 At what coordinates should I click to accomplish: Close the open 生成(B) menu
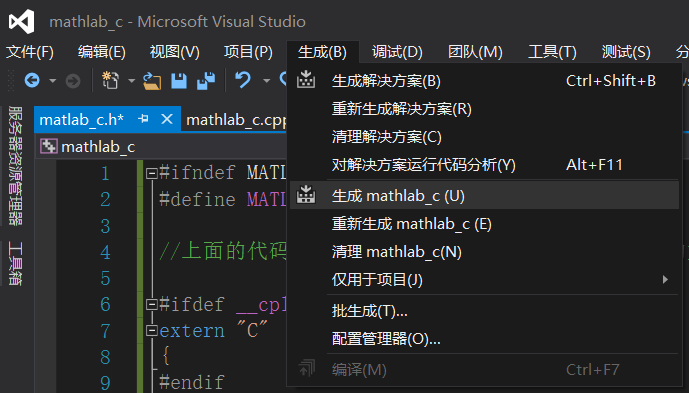click(322, 52)
